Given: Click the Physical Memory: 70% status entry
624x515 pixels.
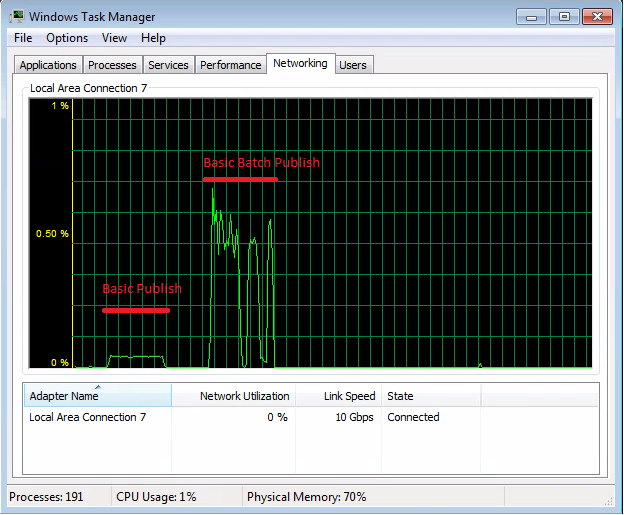Looking at the screenshot, I should pyautogui.click(x=306, y=497).
